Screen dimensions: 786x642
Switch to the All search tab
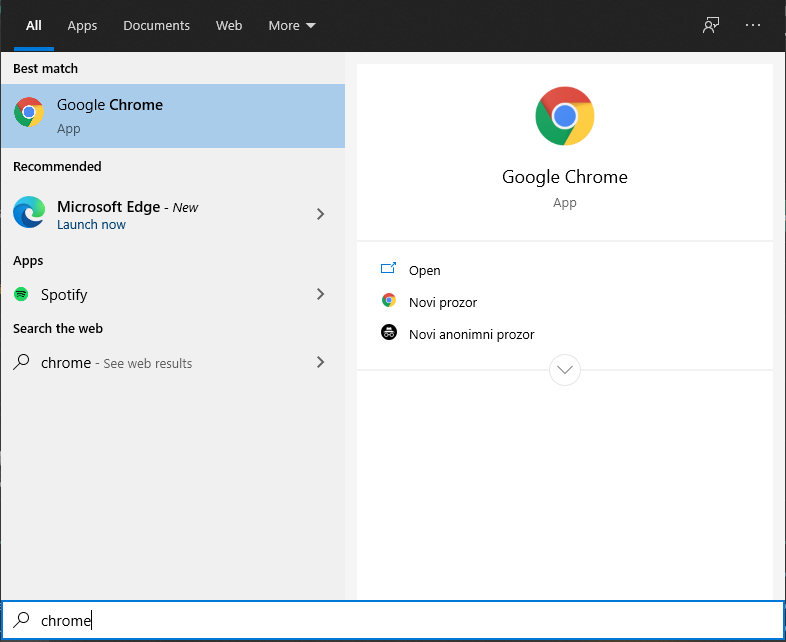point(34,26)
